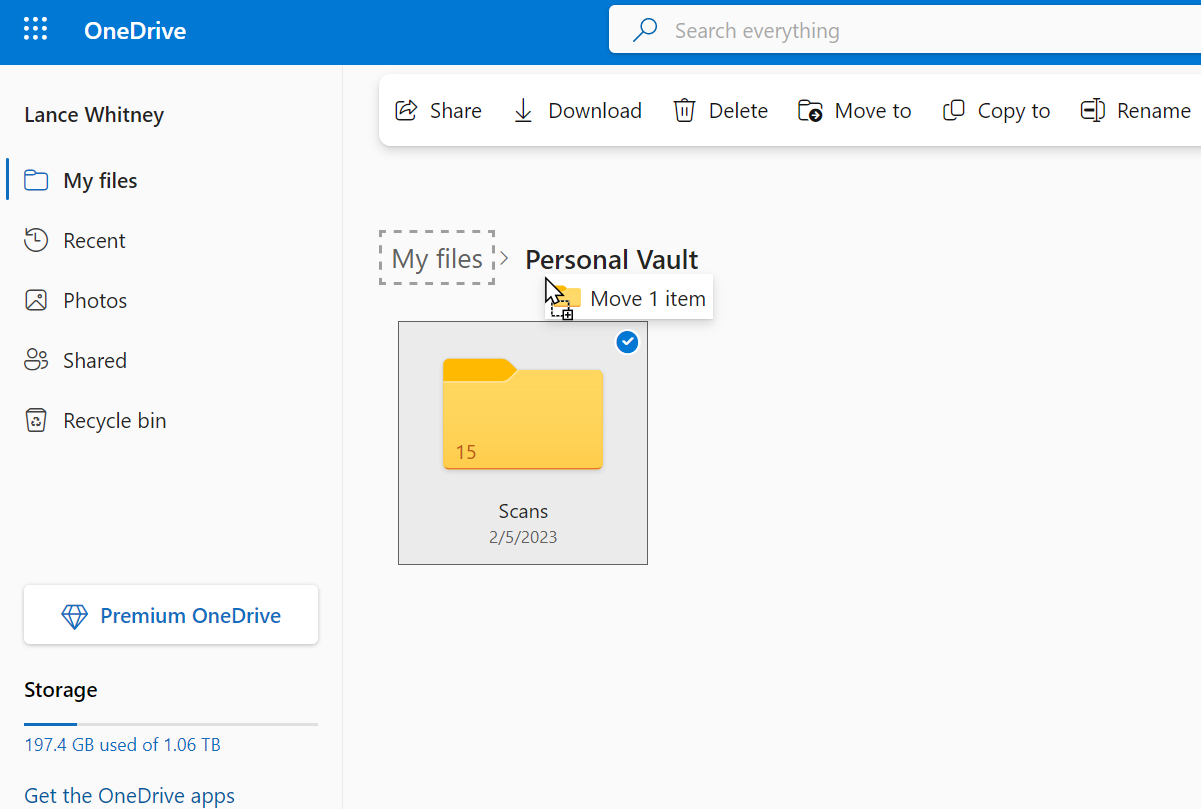Click the Move to icon
The height and width of the screenshot is (809, 1201).
coord(810,110)
